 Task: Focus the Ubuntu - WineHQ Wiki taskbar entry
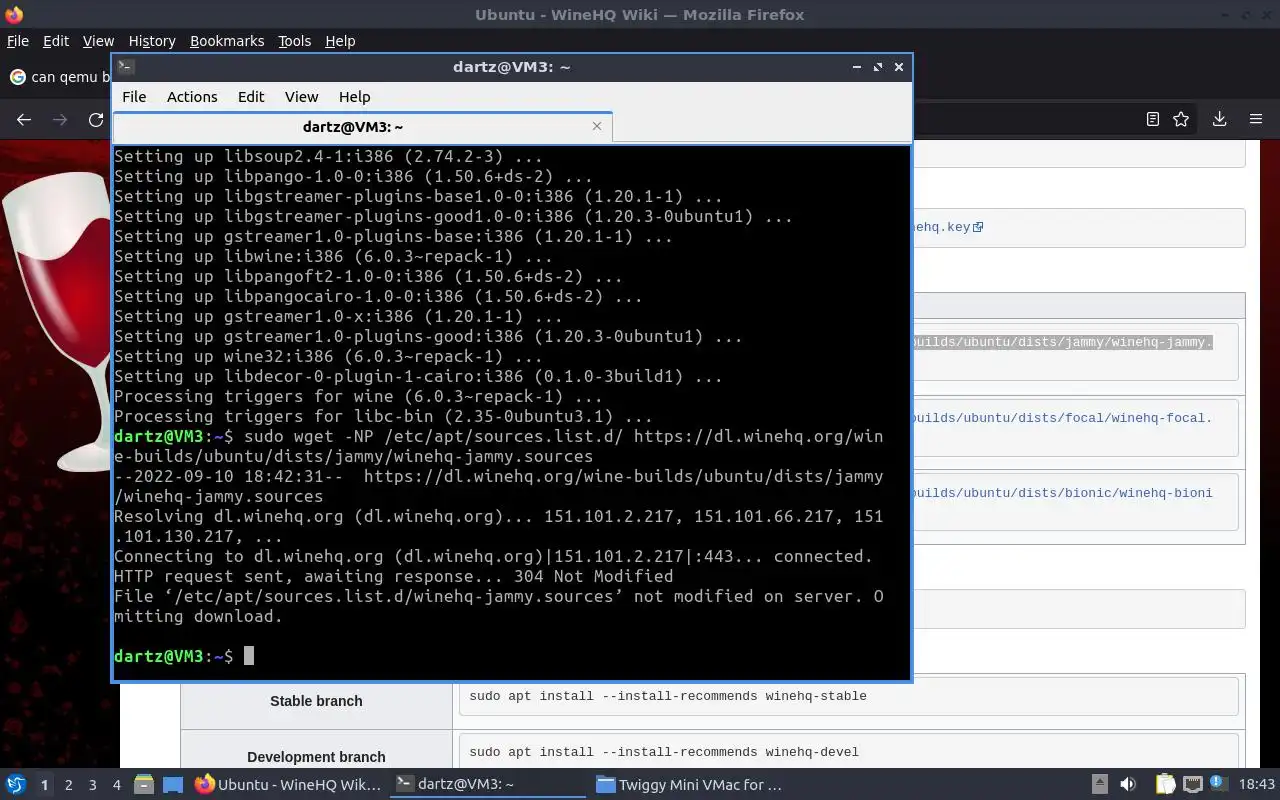pyautogui.click(x=288, y=785)
